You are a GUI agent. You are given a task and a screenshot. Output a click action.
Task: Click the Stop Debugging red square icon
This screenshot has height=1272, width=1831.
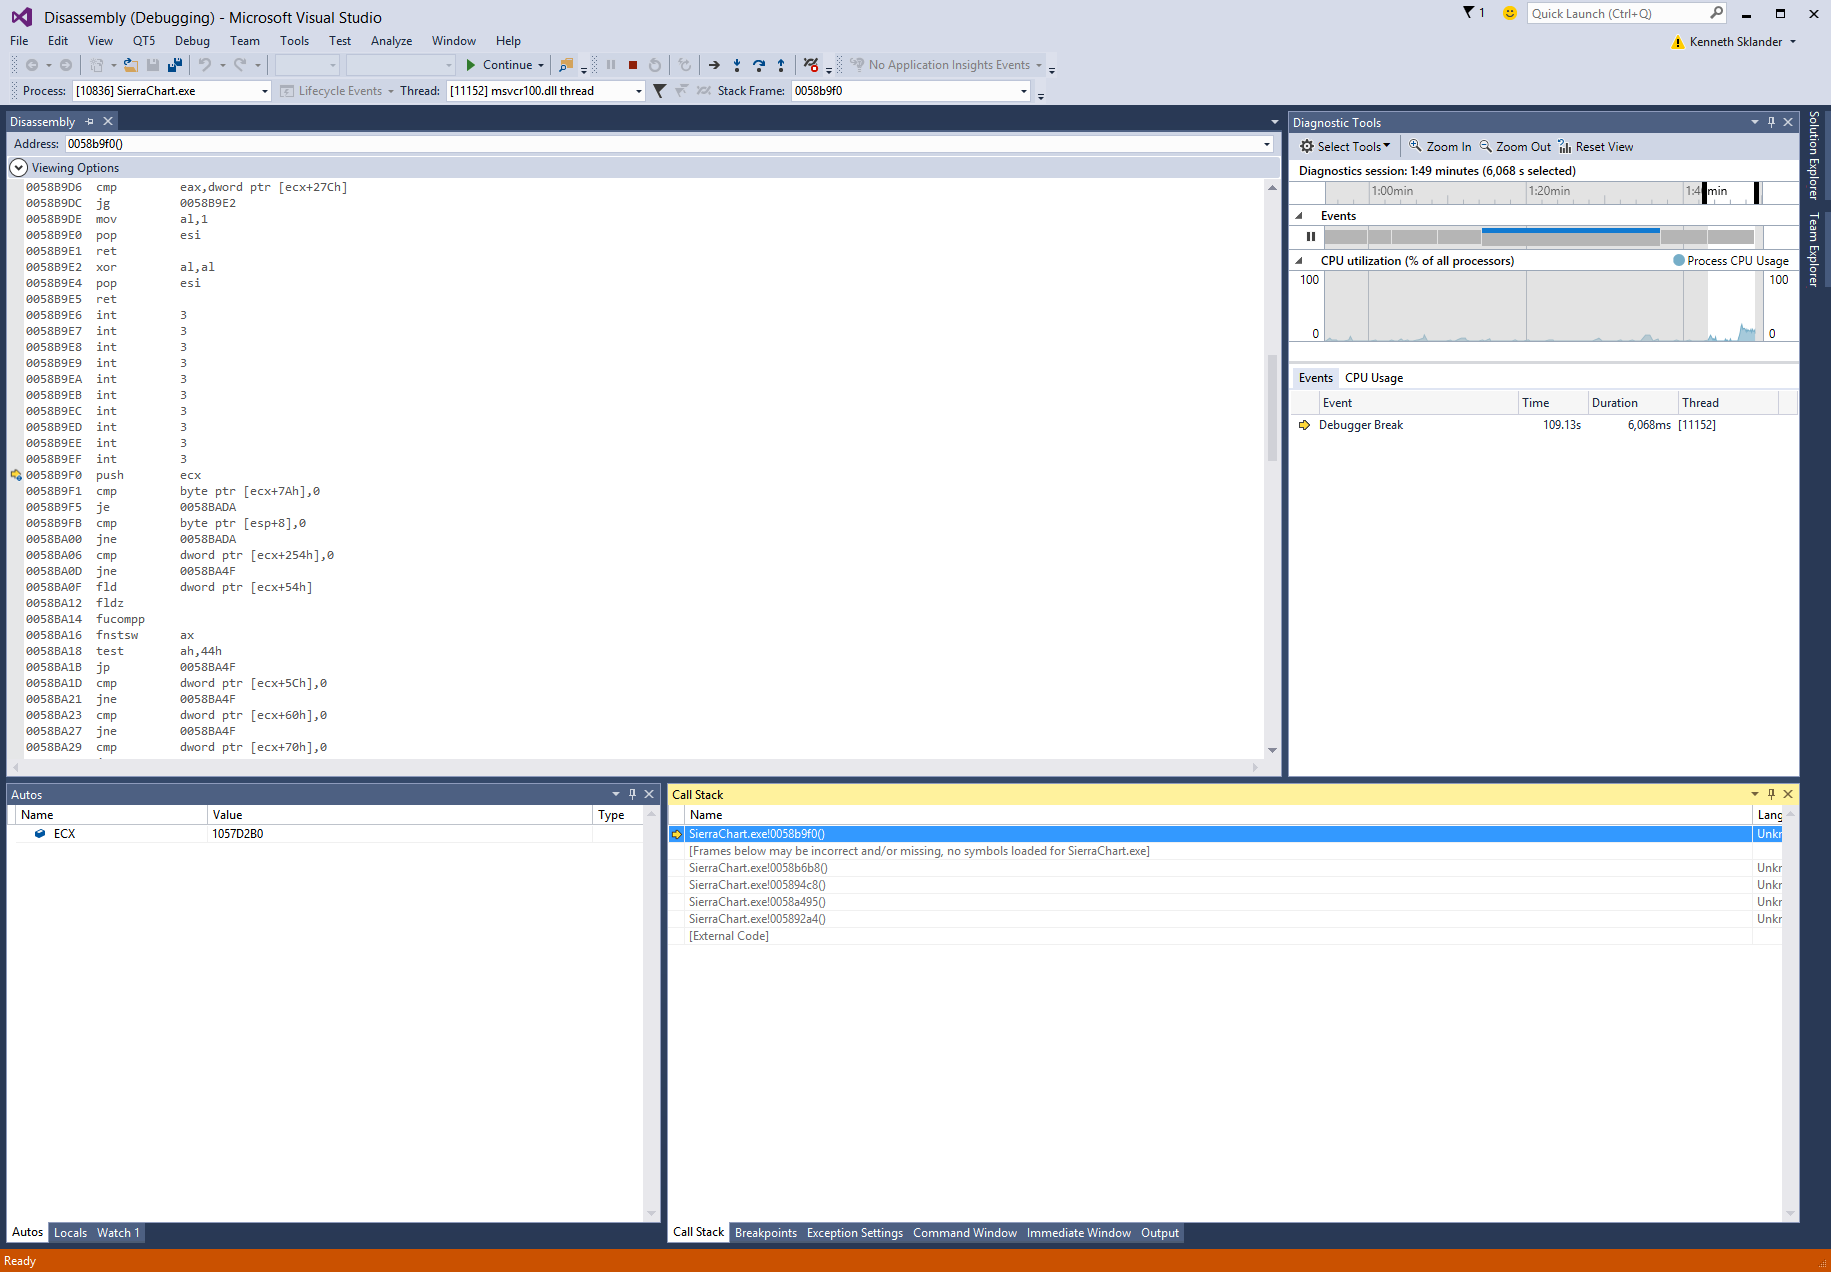[633, 65]
